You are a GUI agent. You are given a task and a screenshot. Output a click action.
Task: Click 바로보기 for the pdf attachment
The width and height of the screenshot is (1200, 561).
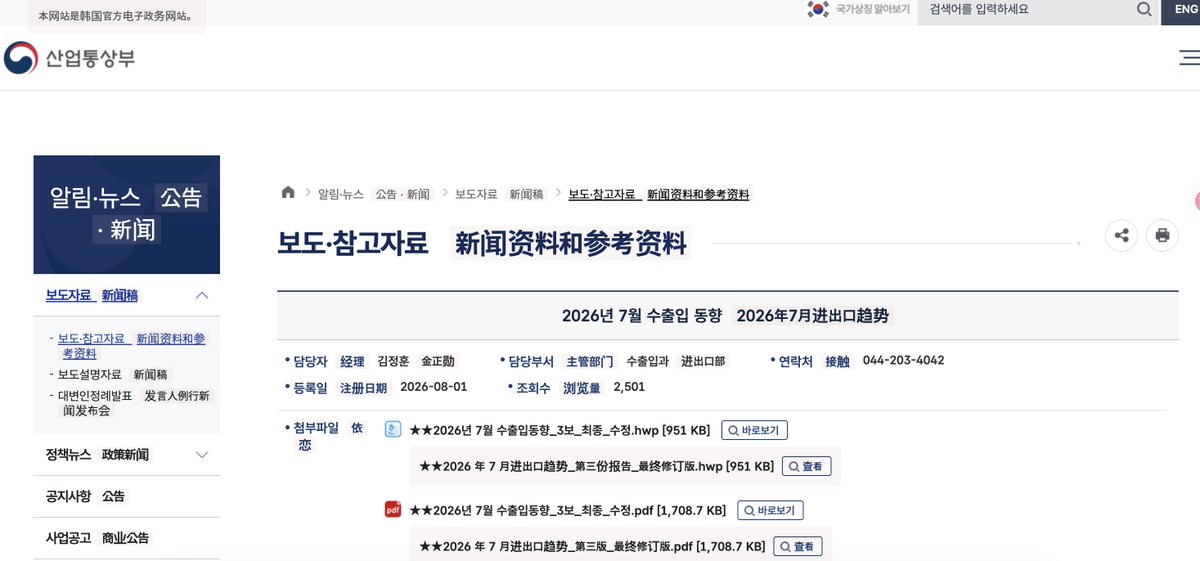click(770, 511)
